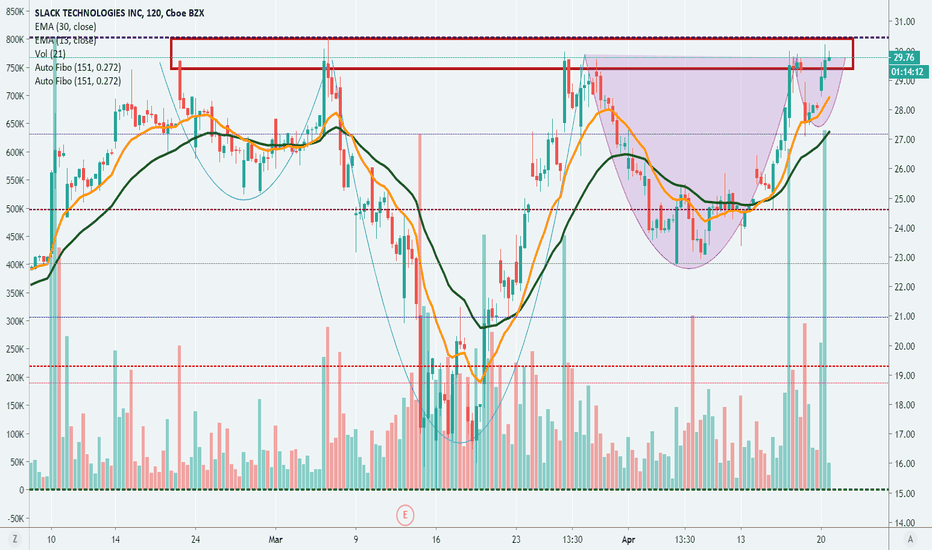Viewport: 932px width, 550px height.
Task: Select EMA (30, close) indicator legend
Action: [65, 26]
